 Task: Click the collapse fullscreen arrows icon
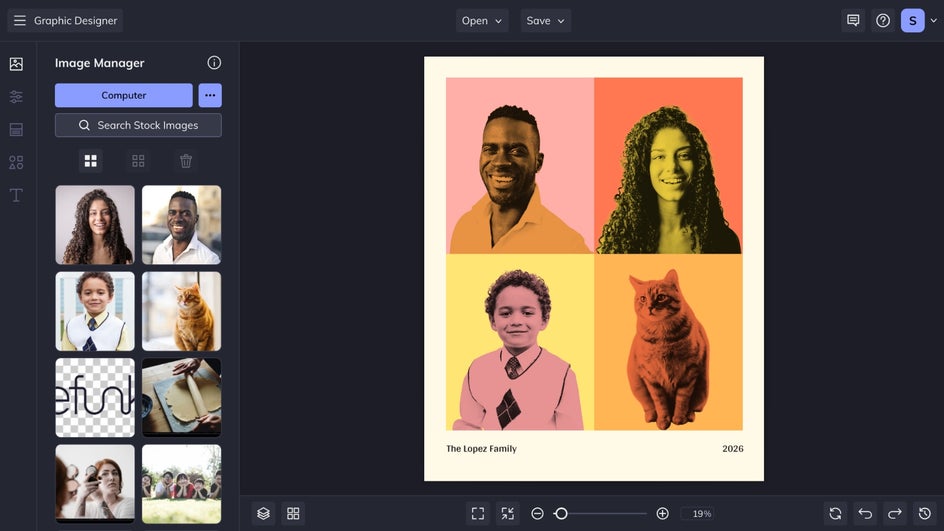(508, 514)
